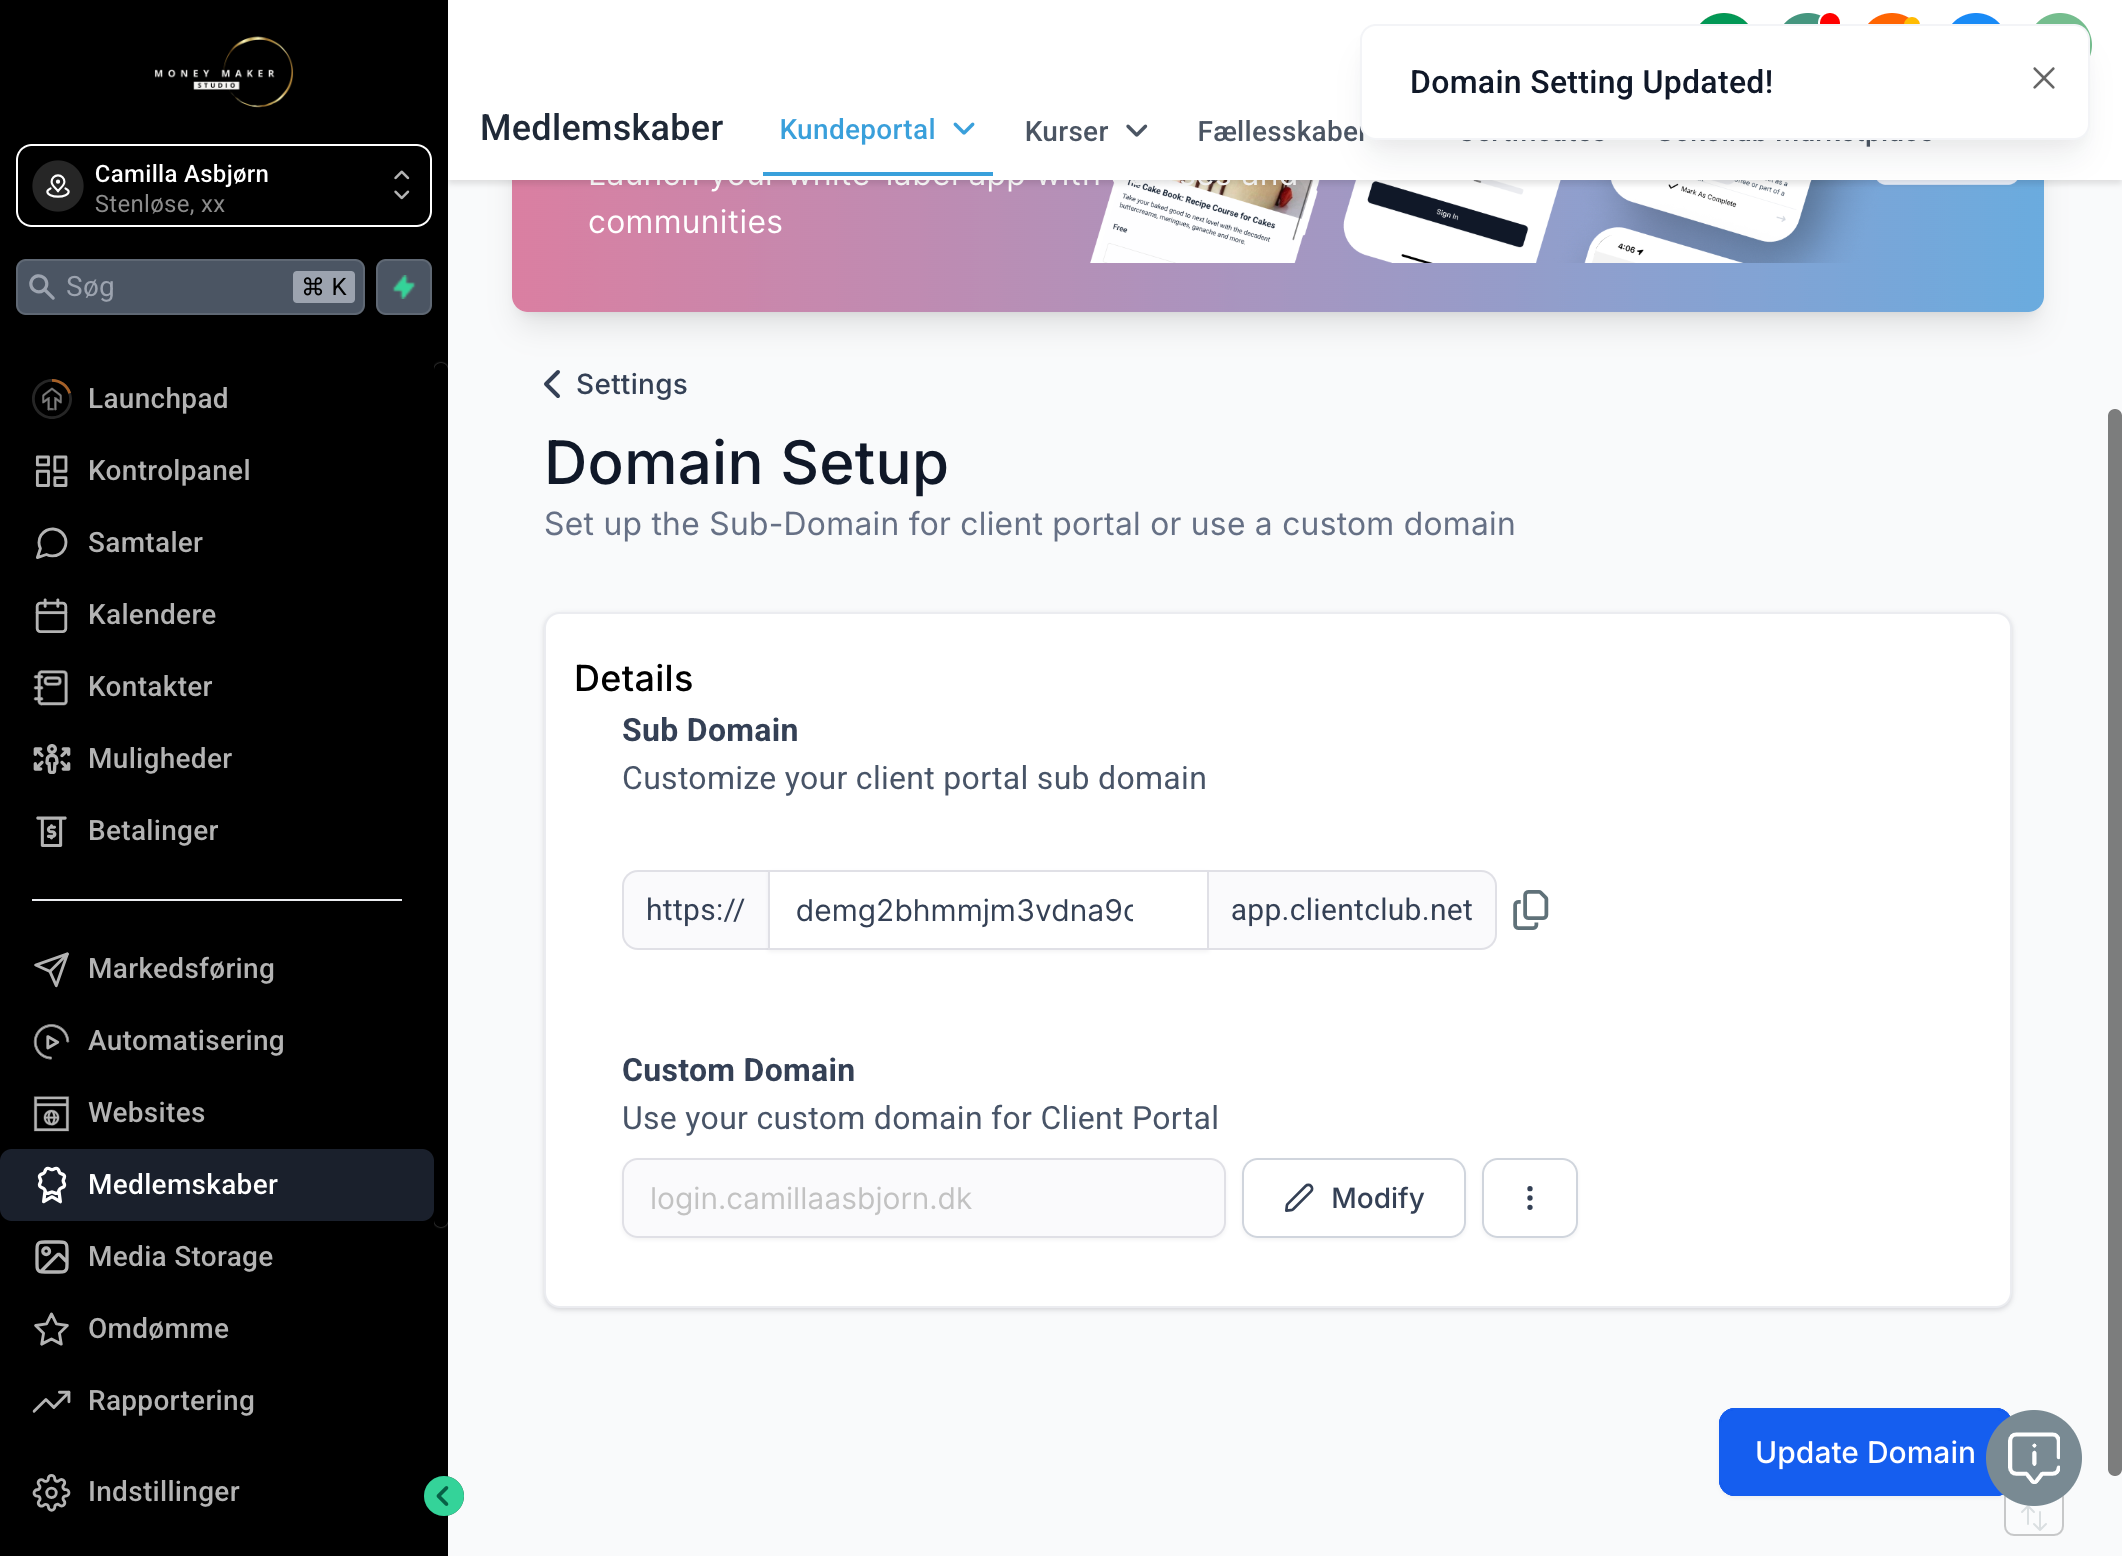Select Medlemskaber in the sidebar
This screenshot has height=1556, width=2122.
[217, 1184]
